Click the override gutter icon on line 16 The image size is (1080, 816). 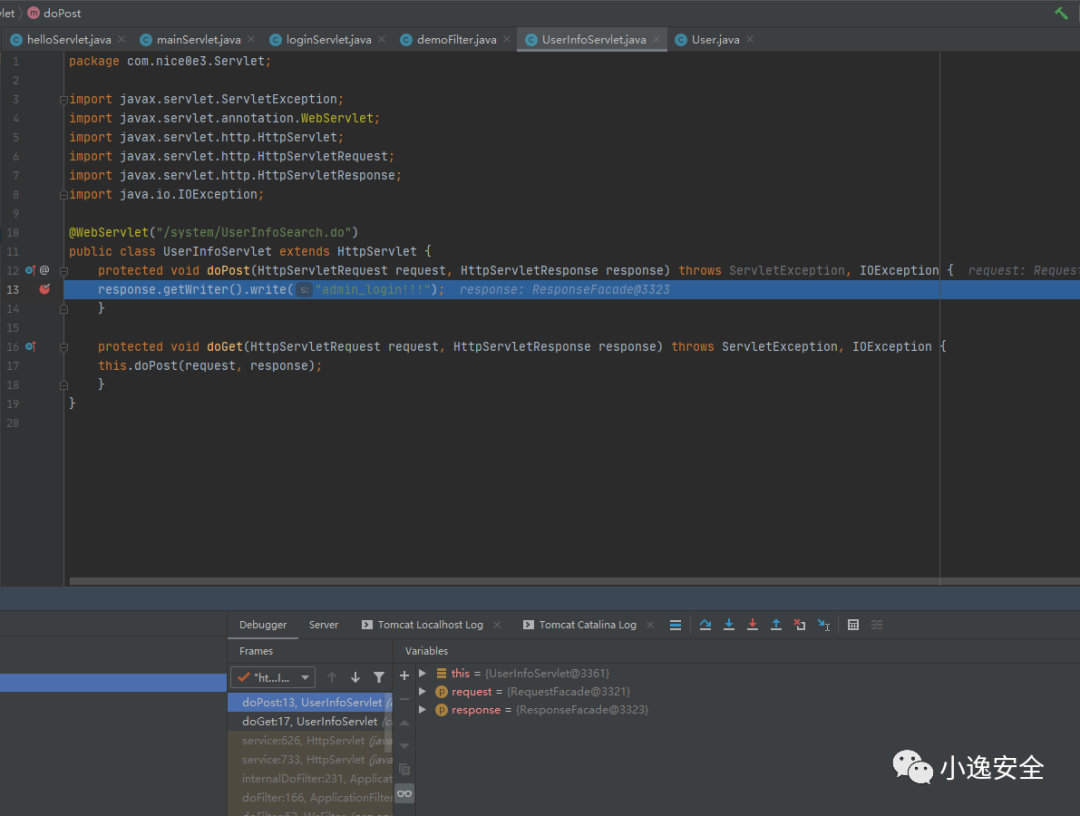(x=30, y=346)
